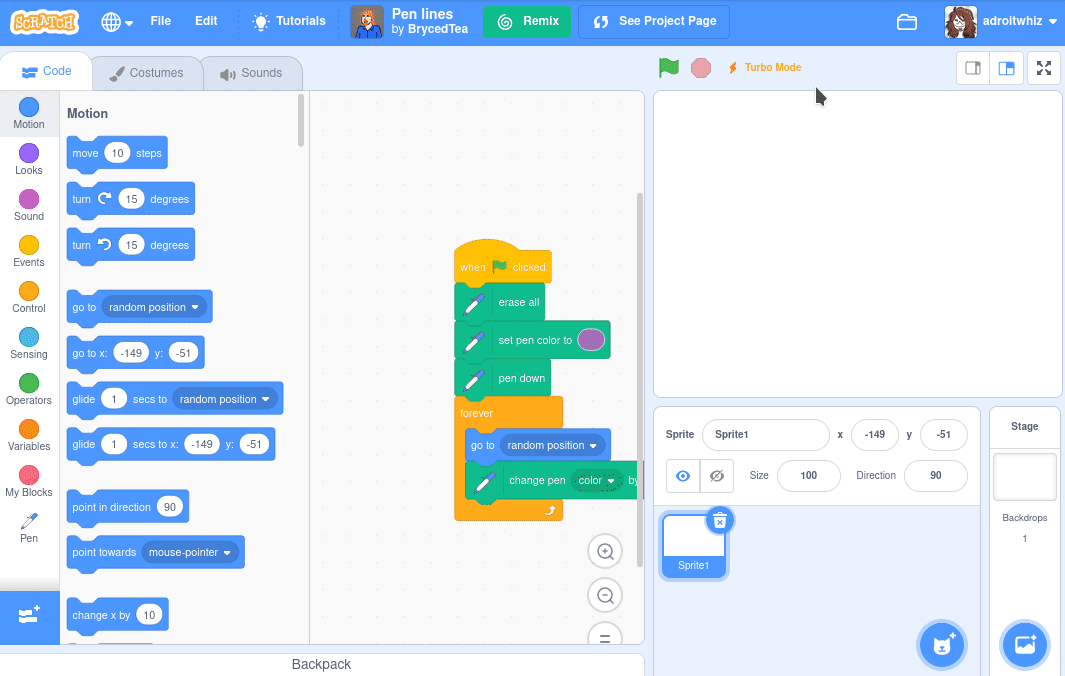
Task: Select the Variables block category
Action: tap(29, 435)
